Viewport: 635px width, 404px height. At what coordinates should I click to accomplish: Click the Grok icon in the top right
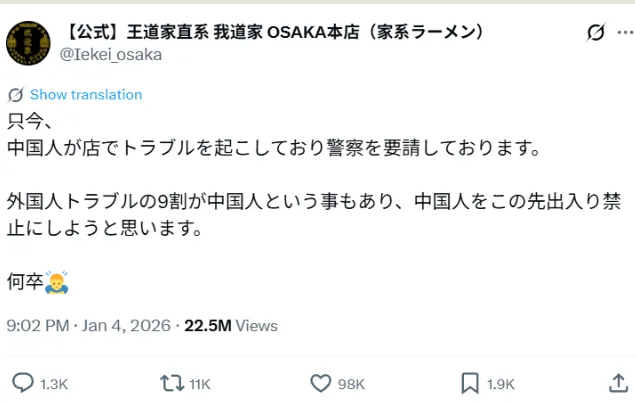[595, 33]
